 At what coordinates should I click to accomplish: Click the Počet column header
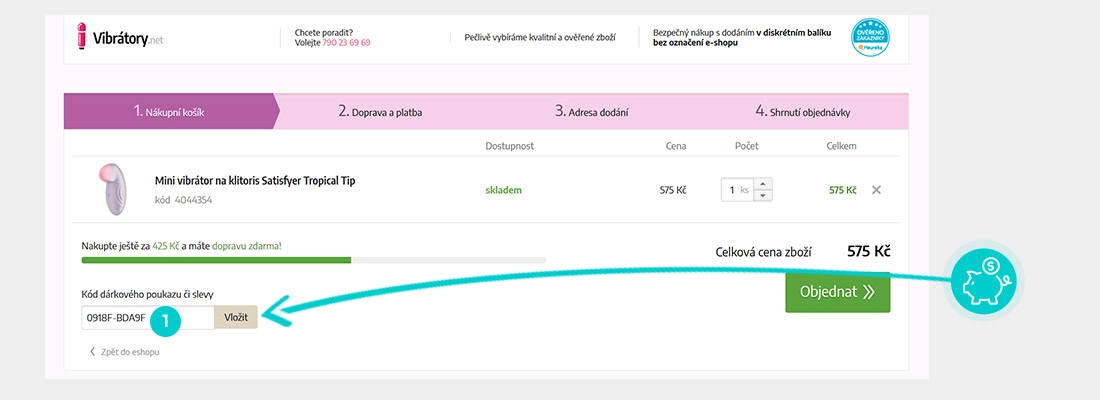[x=746, y=146]
